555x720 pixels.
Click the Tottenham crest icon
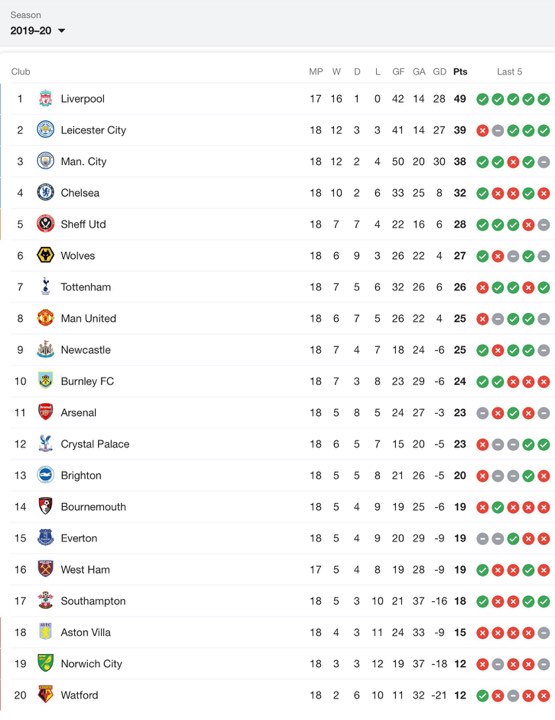point(45,287)
